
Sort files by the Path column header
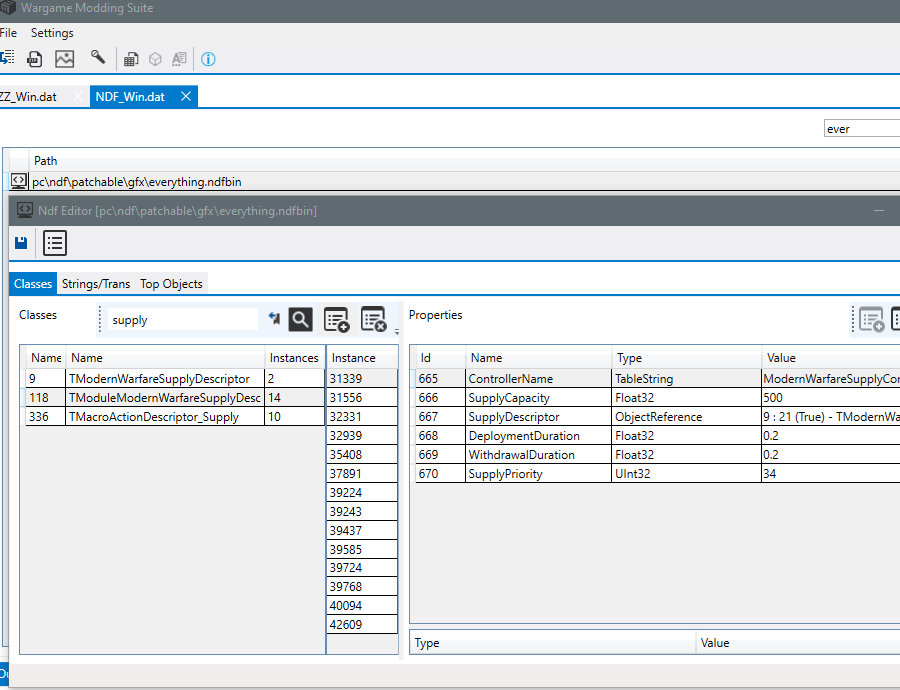pos(45,161)
